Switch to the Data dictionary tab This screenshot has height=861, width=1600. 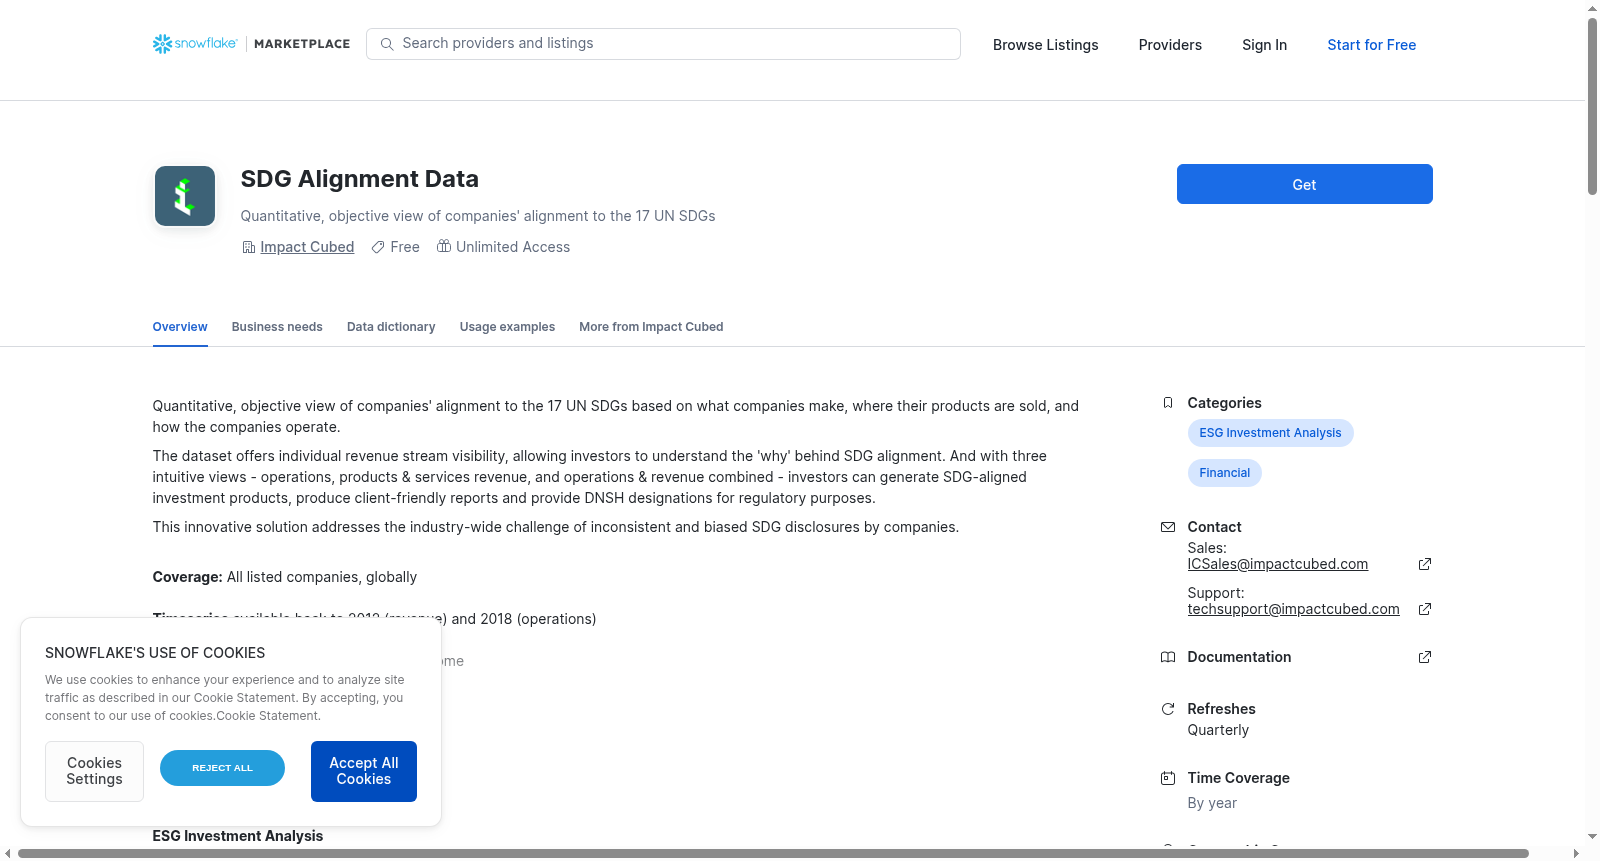click(391, 327)
